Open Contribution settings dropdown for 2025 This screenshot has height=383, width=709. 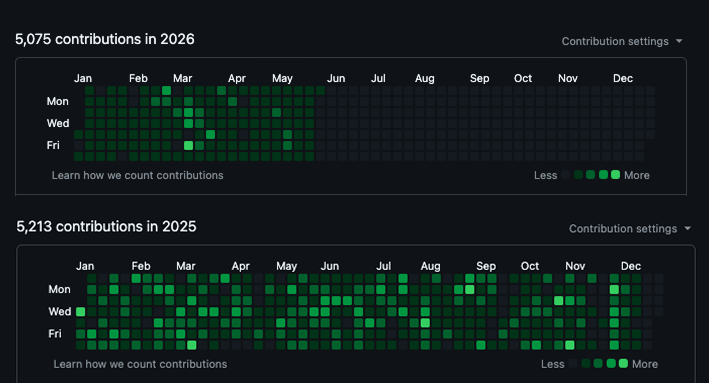(630, 228)
